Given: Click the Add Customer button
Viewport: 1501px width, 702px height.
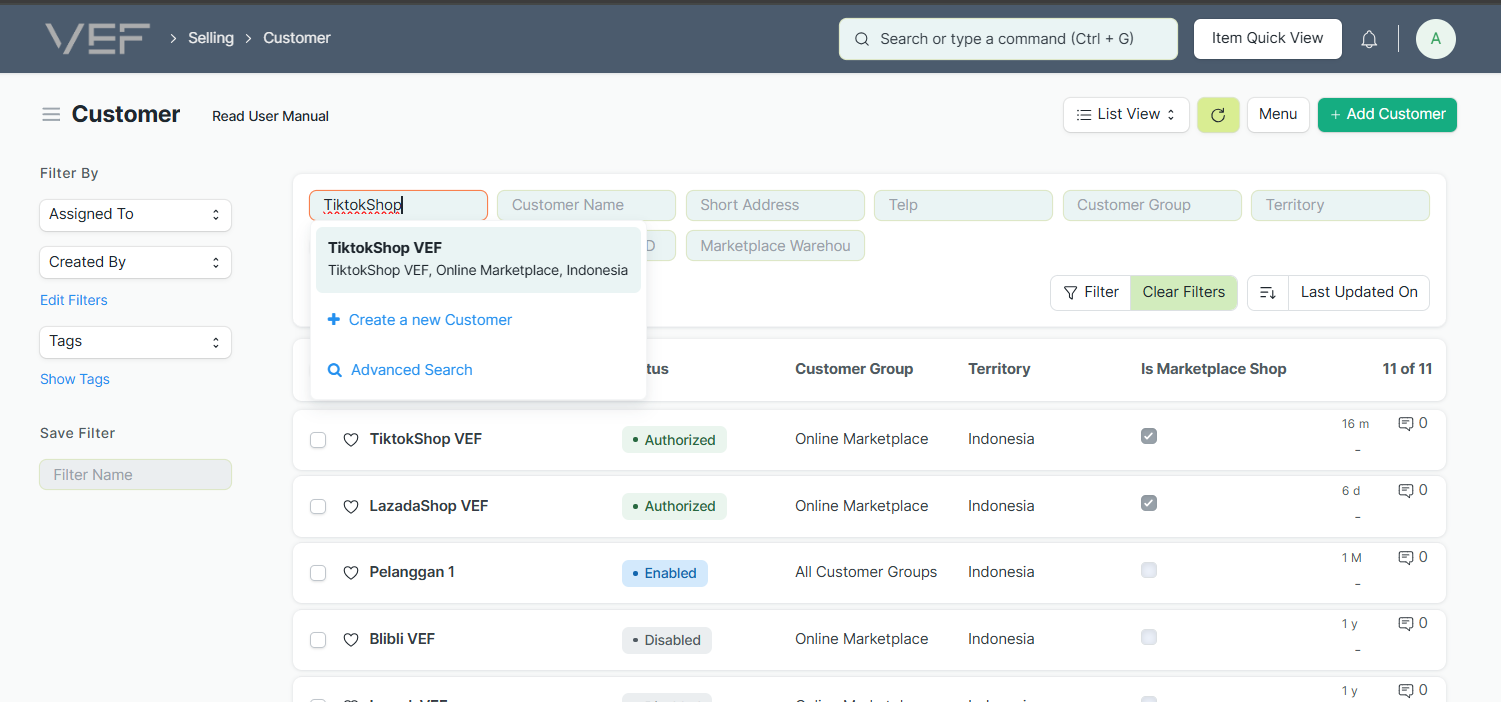Looking at the screenshot, I should tap(1387, 115).
